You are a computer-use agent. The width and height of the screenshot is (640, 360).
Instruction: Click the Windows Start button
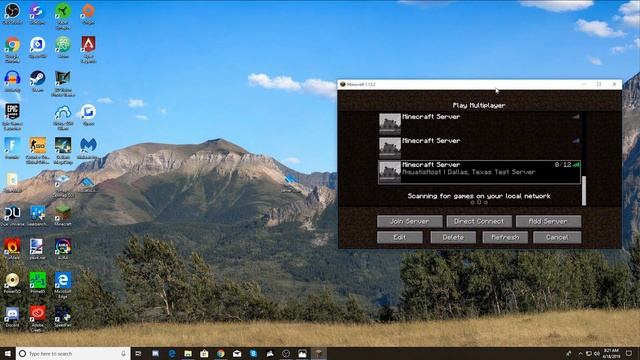click(7, 353)
